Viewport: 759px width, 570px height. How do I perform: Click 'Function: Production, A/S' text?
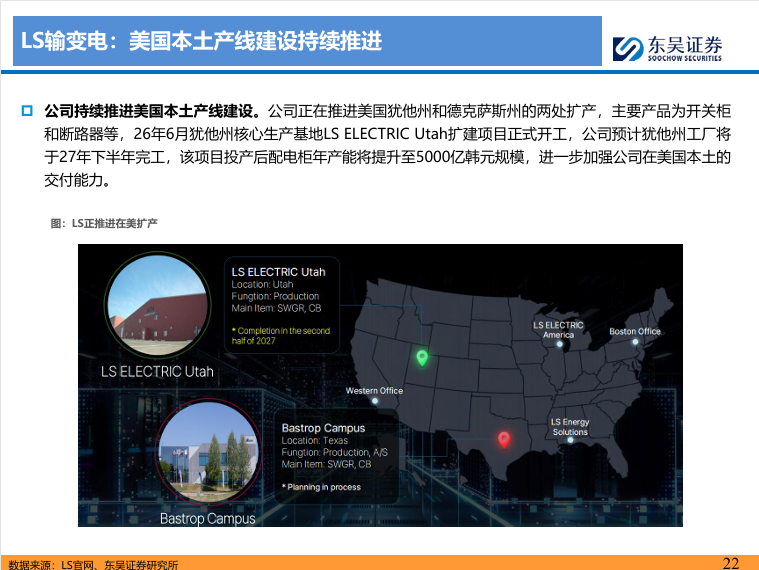tap(334, 452)
